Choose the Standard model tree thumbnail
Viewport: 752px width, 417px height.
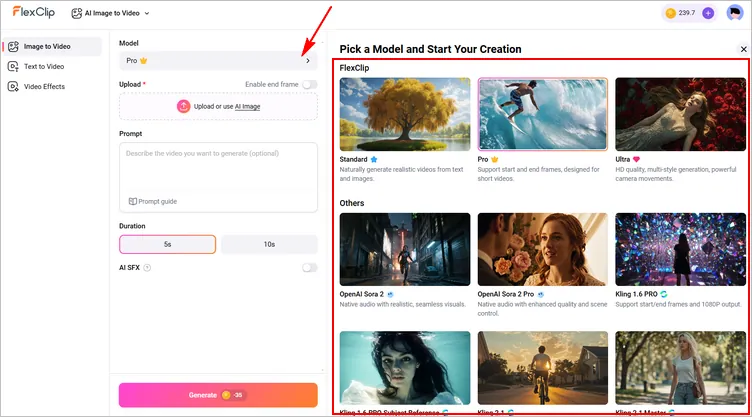pos(405,114)
